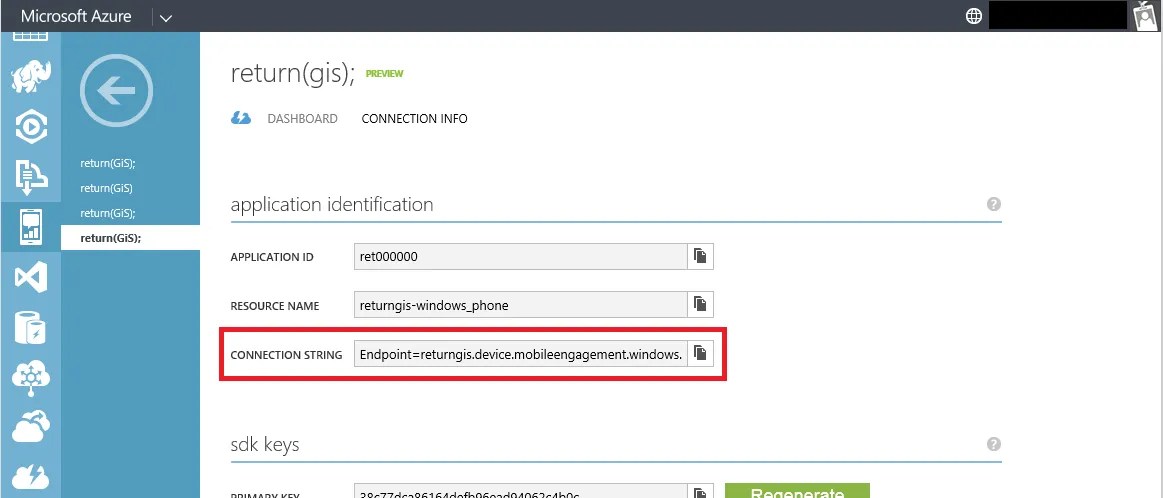The width and height of the screenshot is (1163, 498).
Task: Open help for sdk keys section
Action: 994,444
